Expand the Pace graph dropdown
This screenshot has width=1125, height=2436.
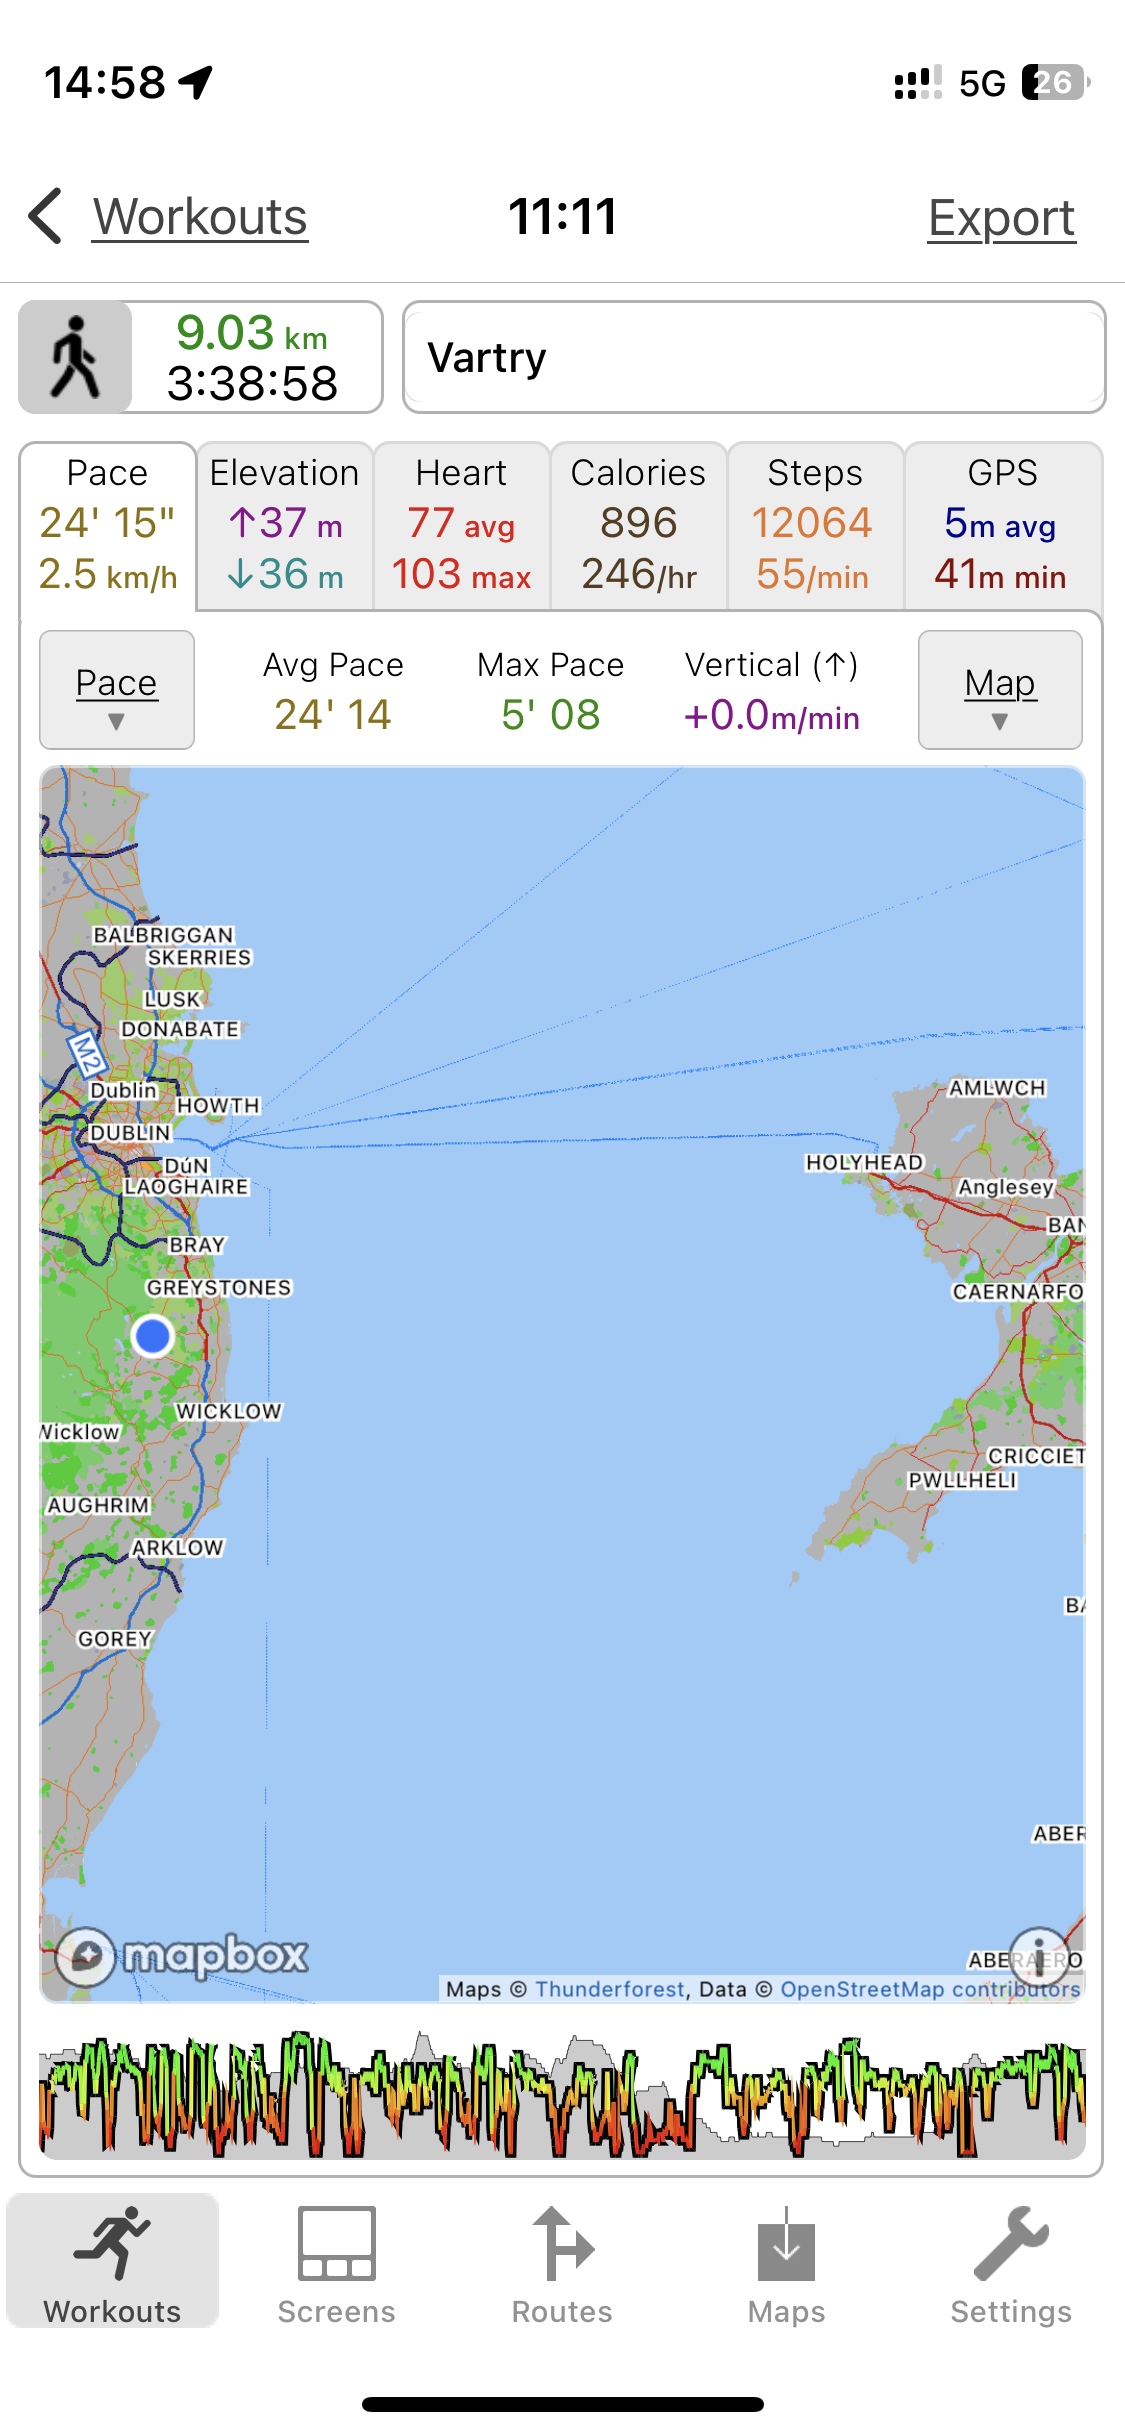click(117, 690)
